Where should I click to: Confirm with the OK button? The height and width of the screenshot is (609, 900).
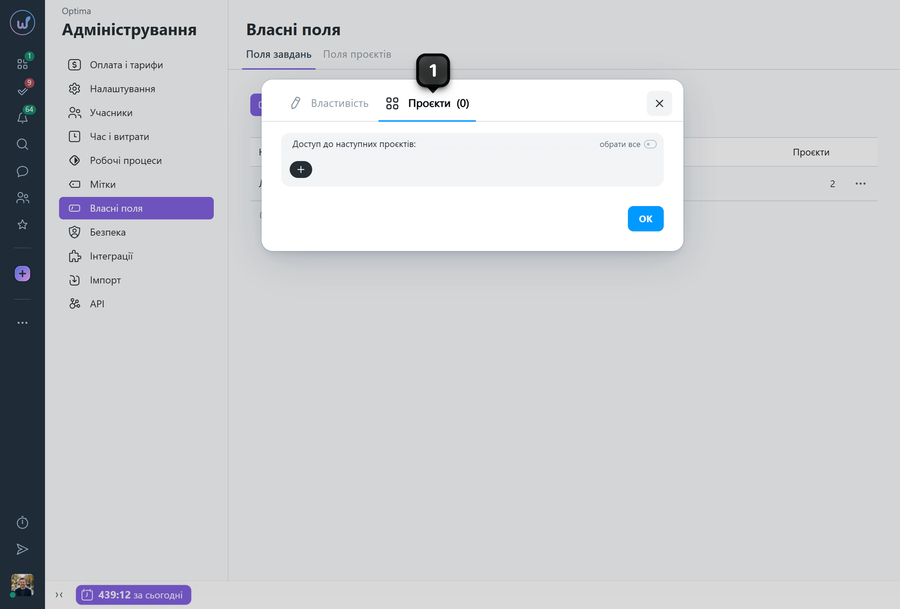(x=645, y=219)
